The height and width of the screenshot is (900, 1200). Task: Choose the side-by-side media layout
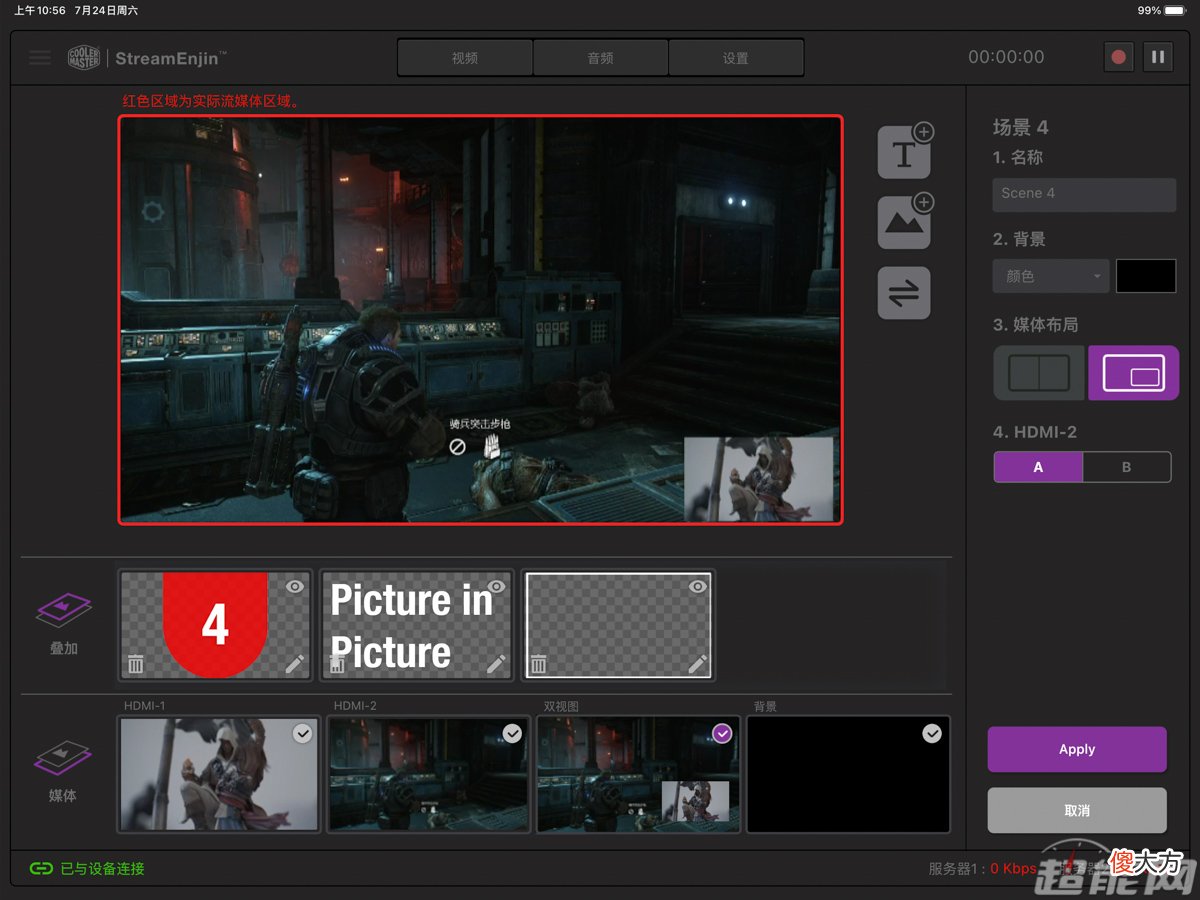click(1039, 373)
